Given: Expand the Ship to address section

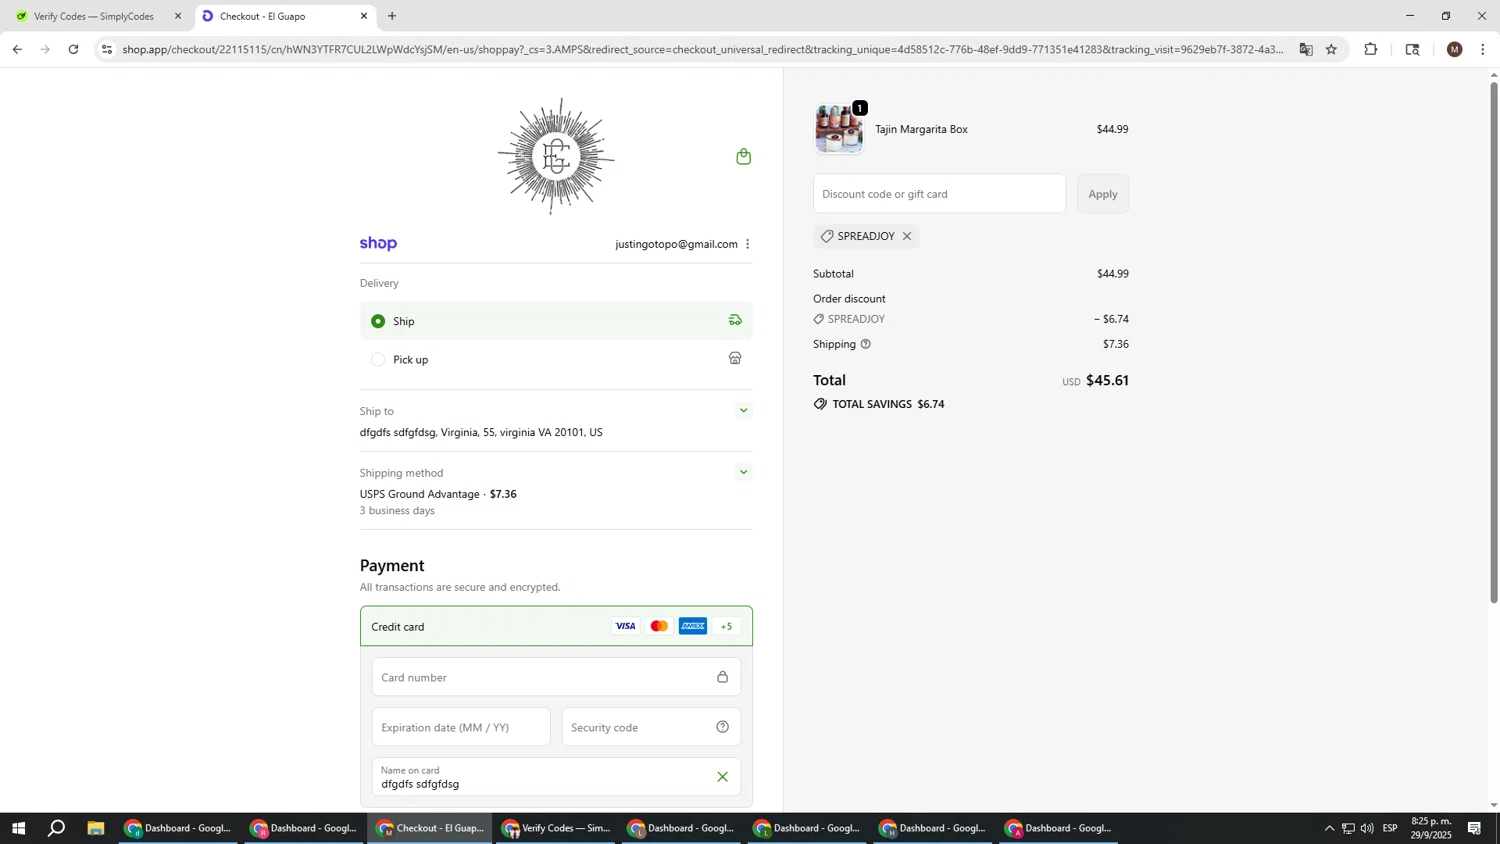Looking at the screenshot, I should point(743,410).
